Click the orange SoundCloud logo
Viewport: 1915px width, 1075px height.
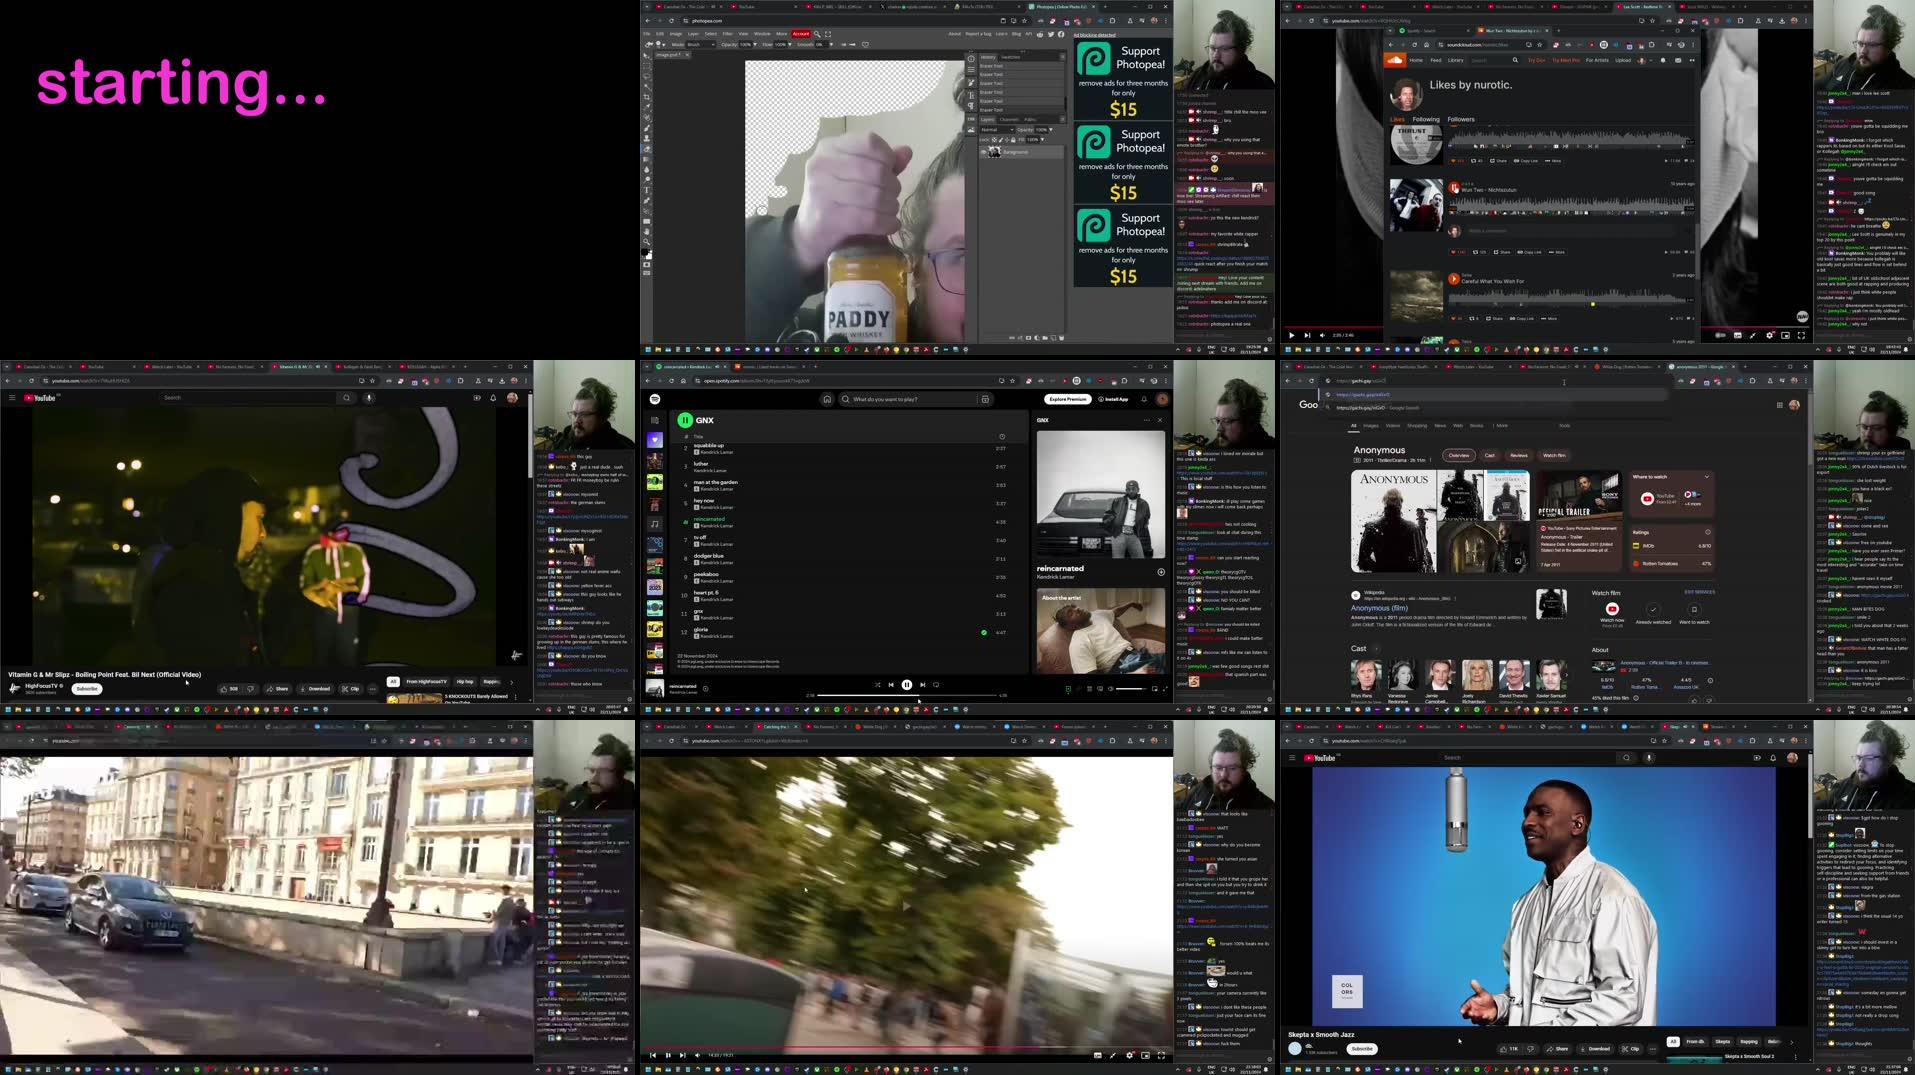pos(1394,60)
